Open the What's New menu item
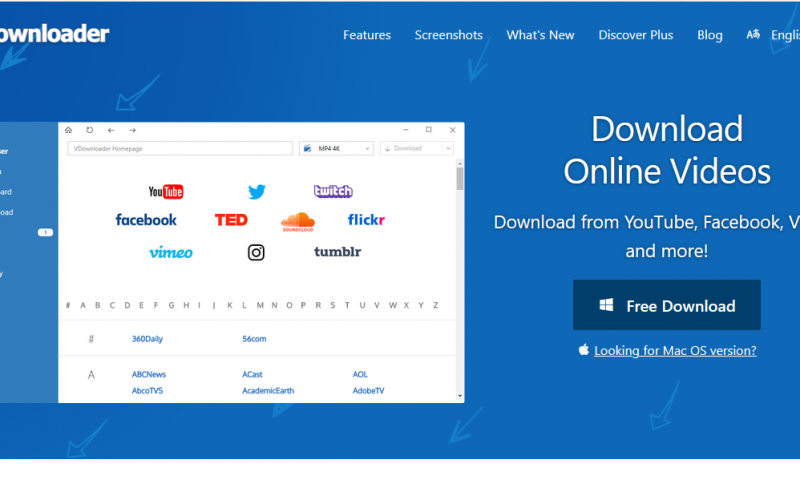800x500 pixels. (x=540, y=35)
